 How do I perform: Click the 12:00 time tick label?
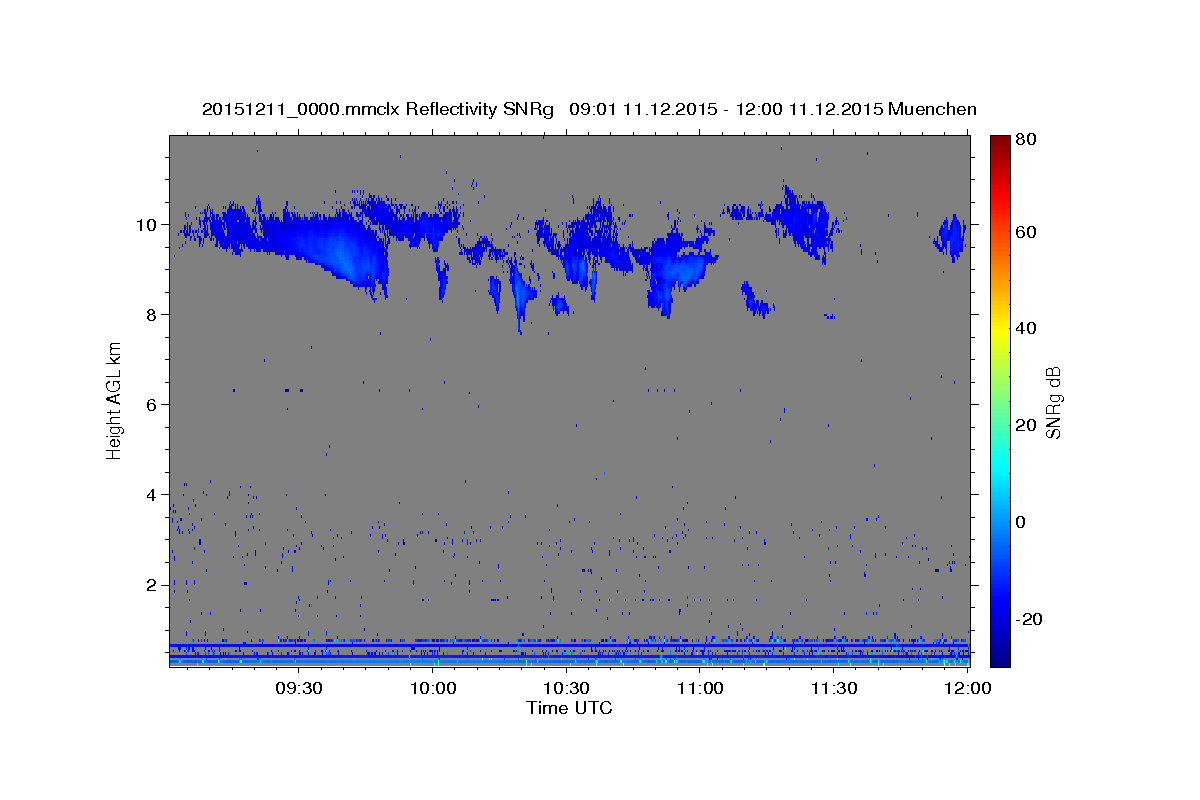(x=967, y=688)
